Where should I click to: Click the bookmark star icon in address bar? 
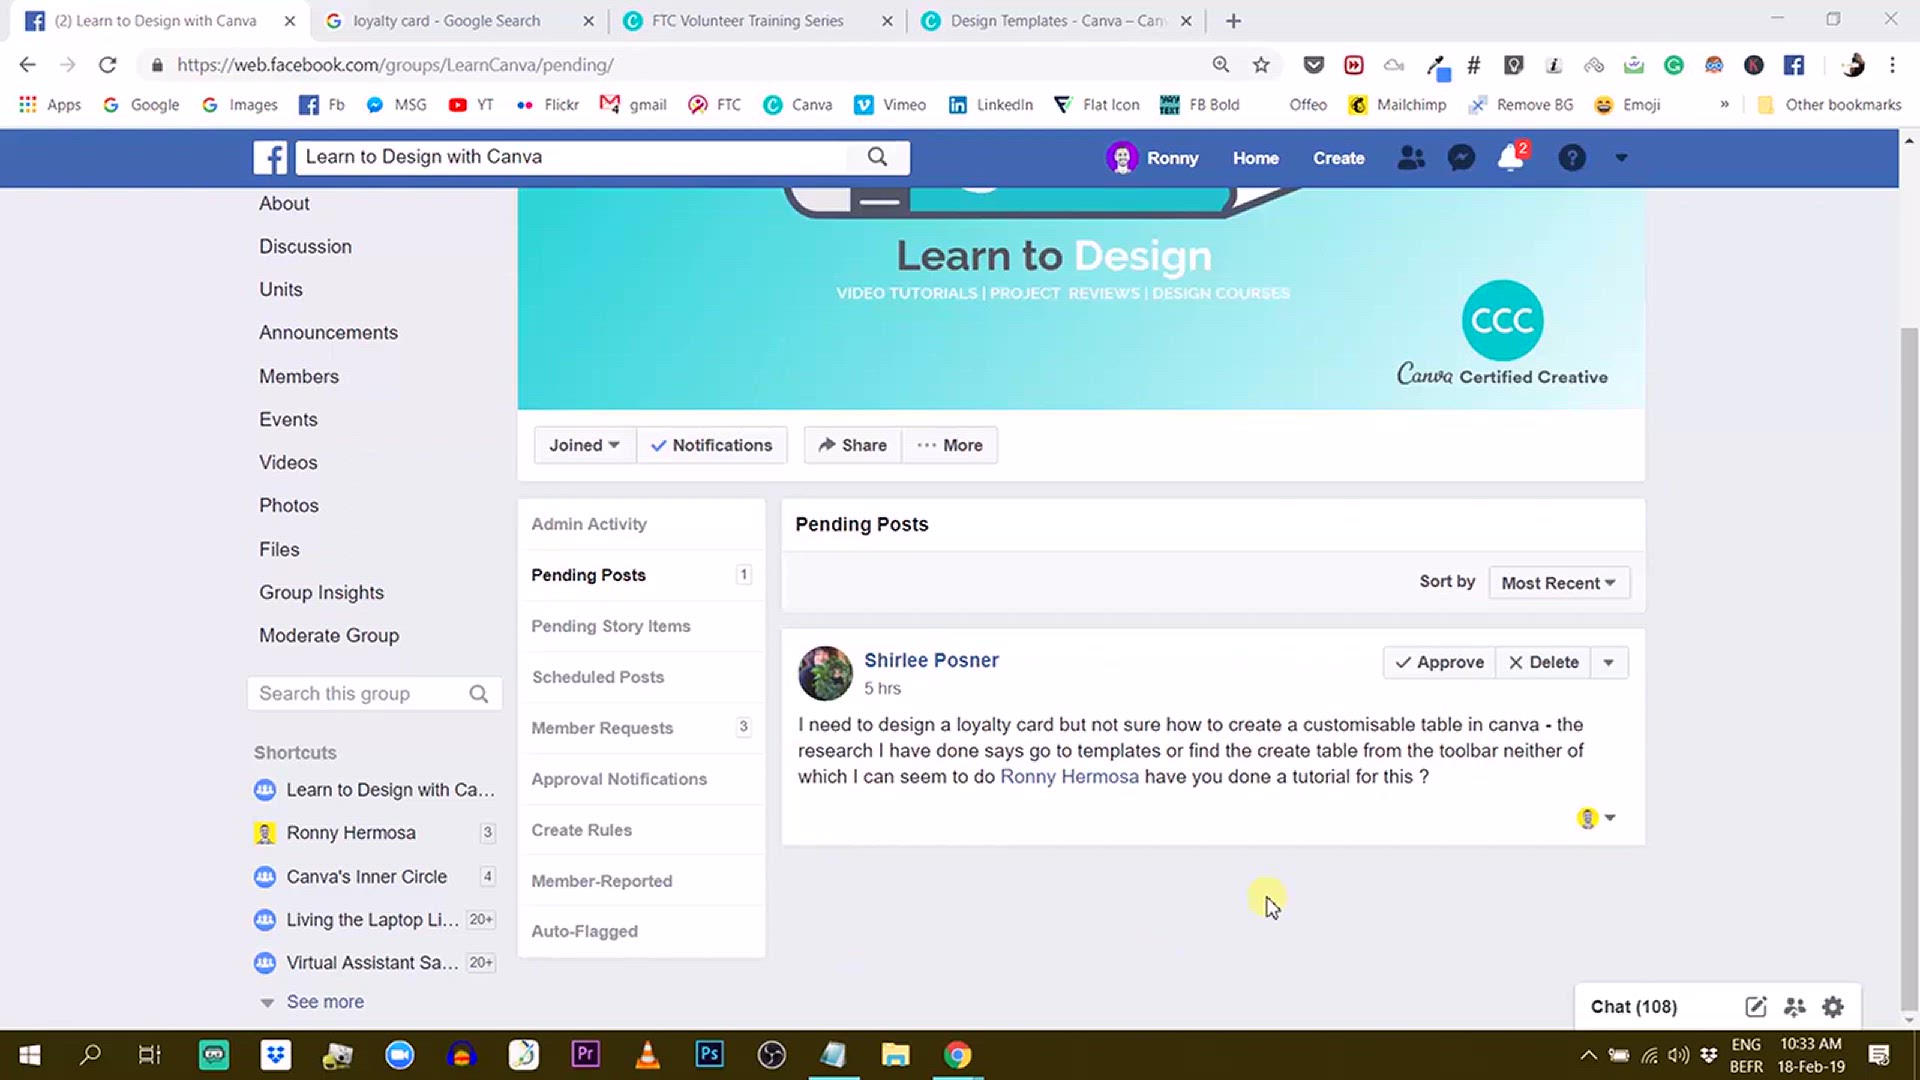click(x=1261, y=65)
